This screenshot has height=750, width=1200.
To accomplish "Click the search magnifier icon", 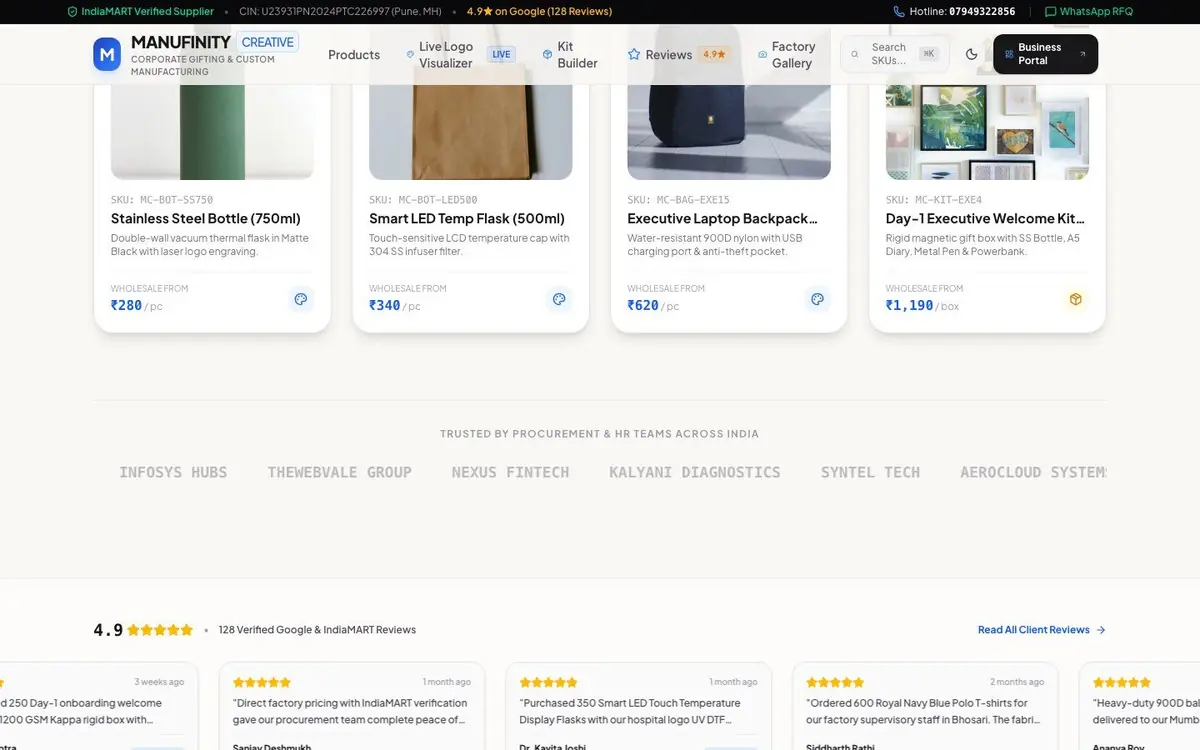I will pyautogui.click(x=855, y=55).
